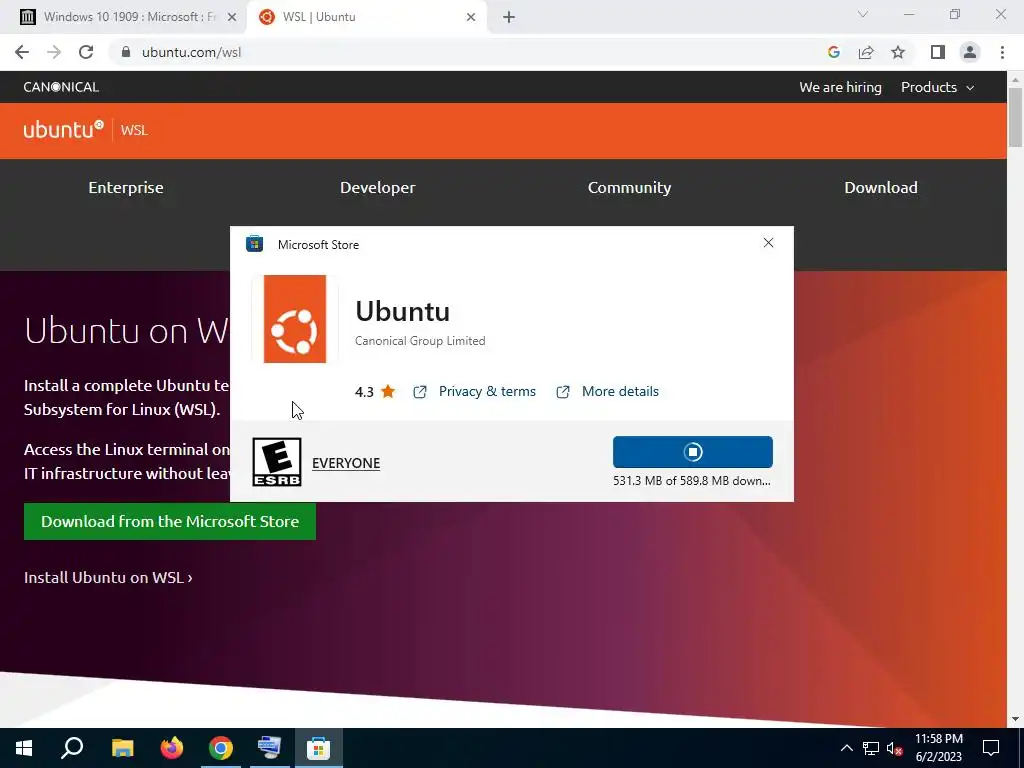Open network status tray icon
The width and height of the screenshot is (1024, 768).
click(871, 748)
